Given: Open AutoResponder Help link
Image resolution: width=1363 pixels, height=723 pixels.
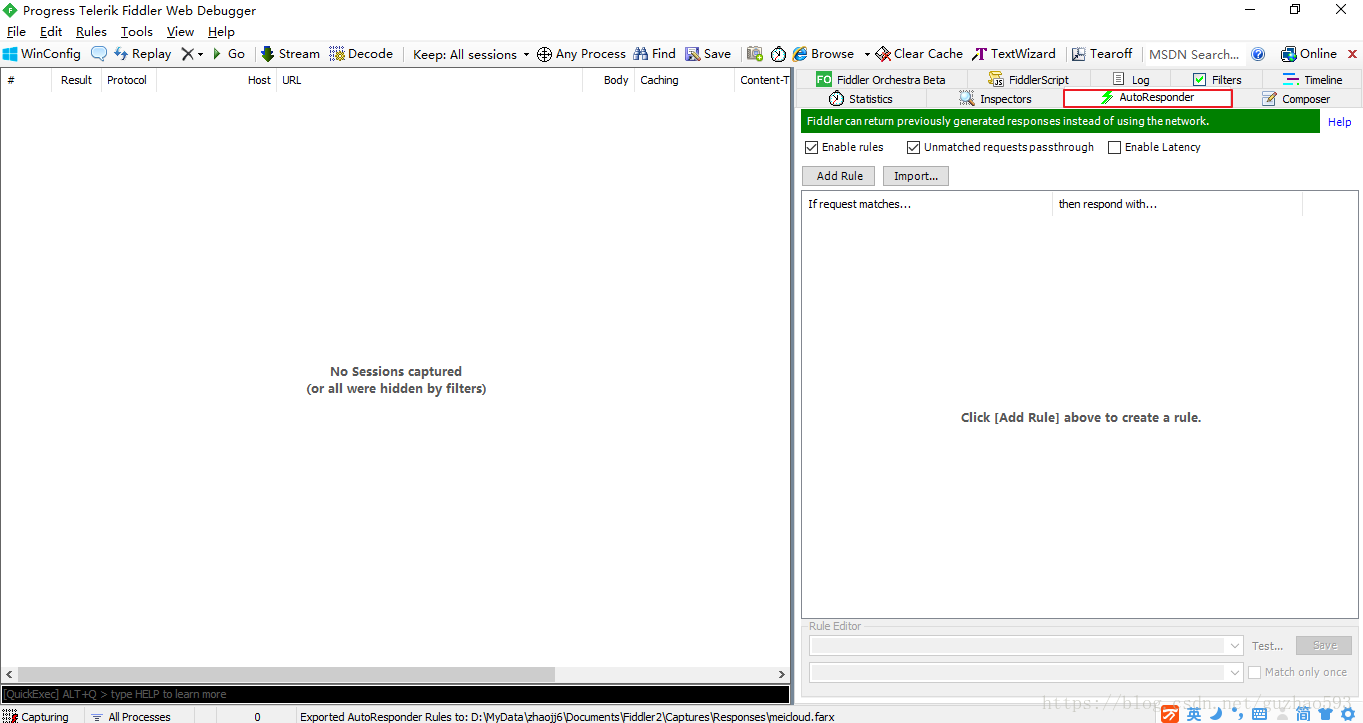Looking at the screenshot, I should [1339, 122].
